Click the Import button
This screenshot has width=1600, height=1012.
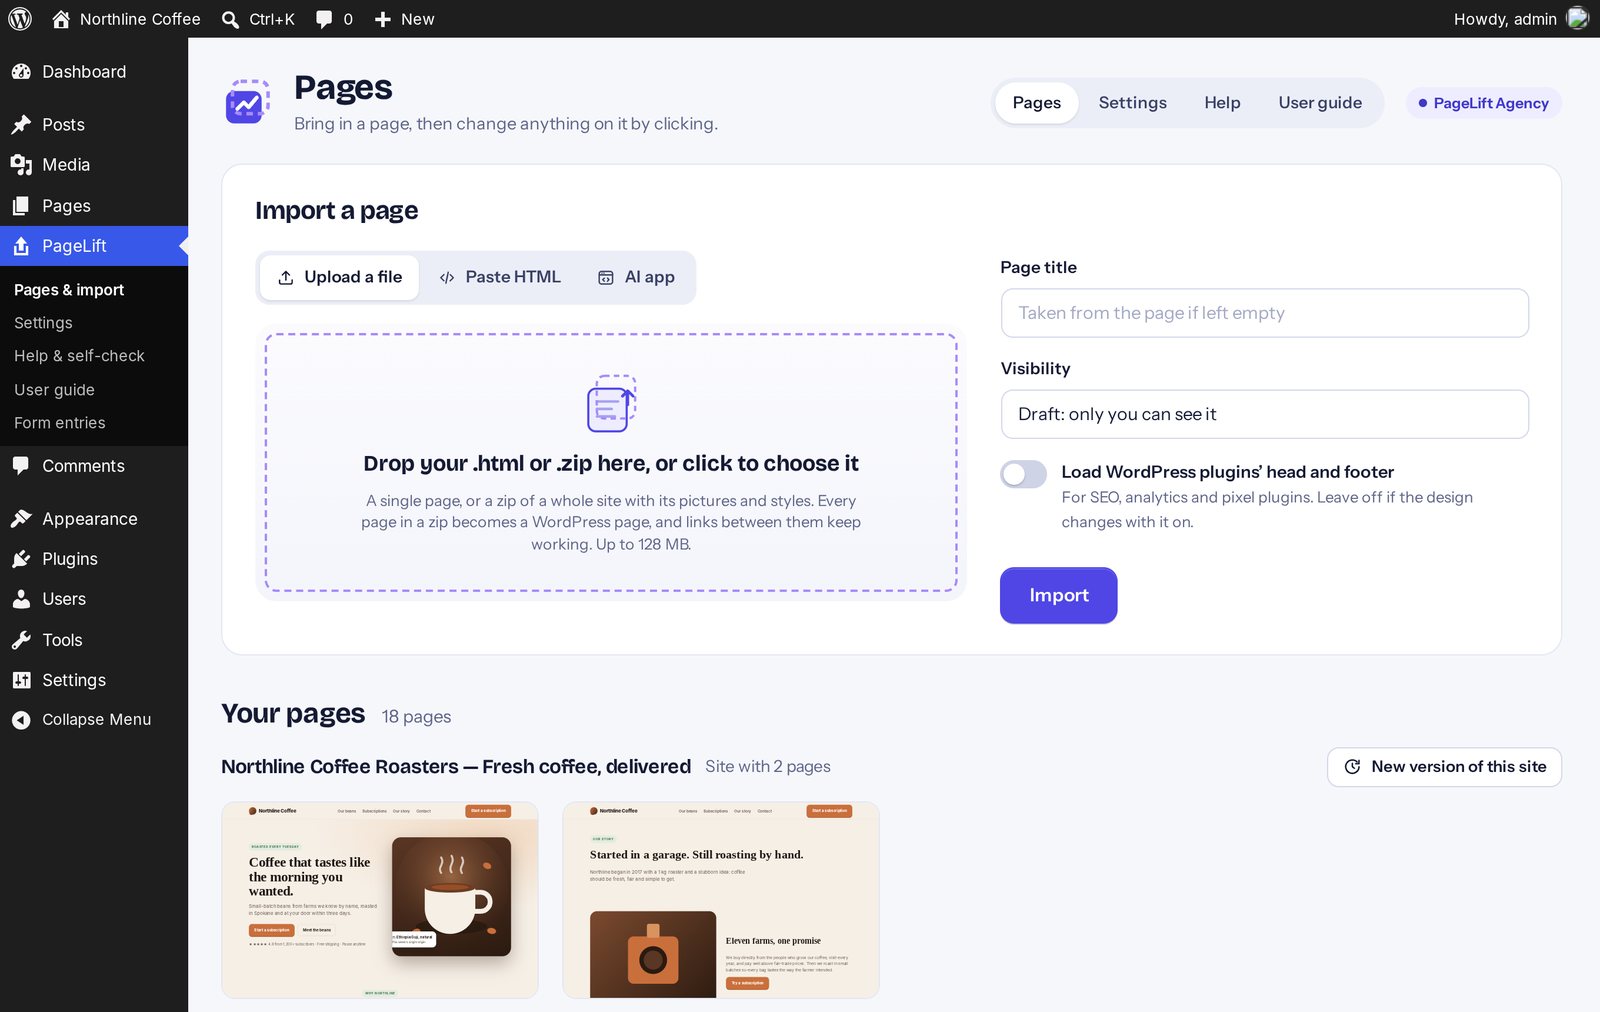click(1059, 596)
